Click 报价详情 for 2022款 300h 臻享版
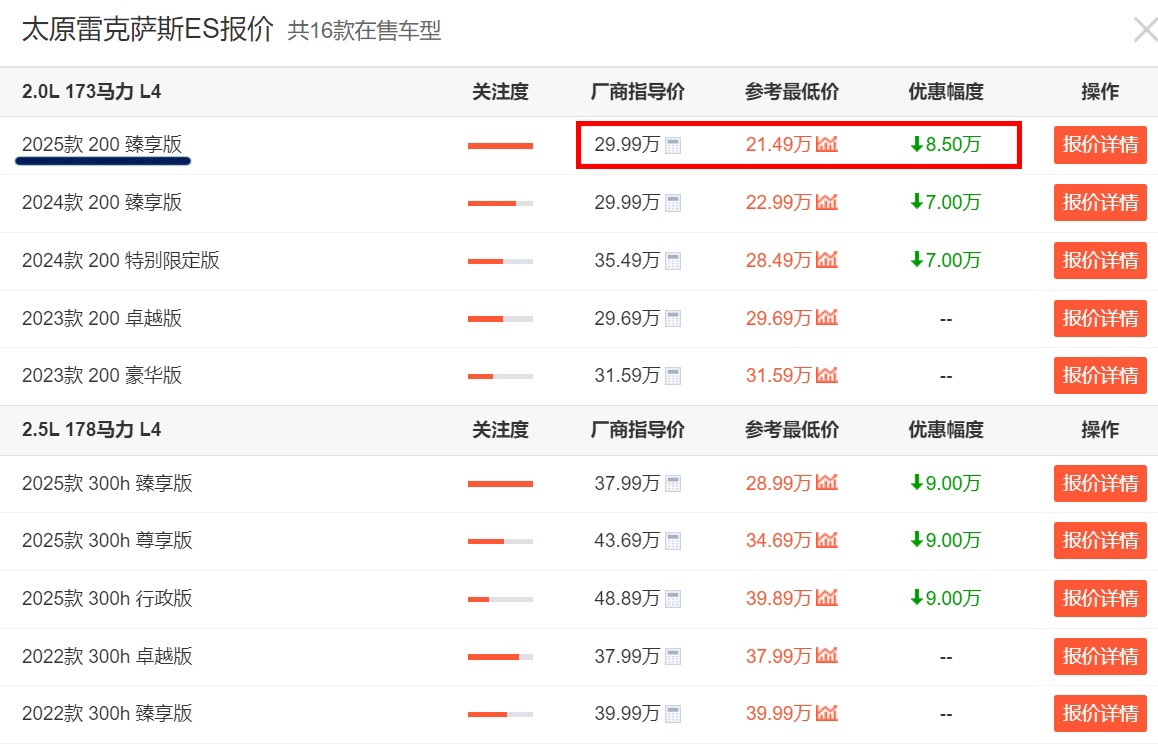The height and width of the screenshot is (744, 1158). coord(1100,713)
